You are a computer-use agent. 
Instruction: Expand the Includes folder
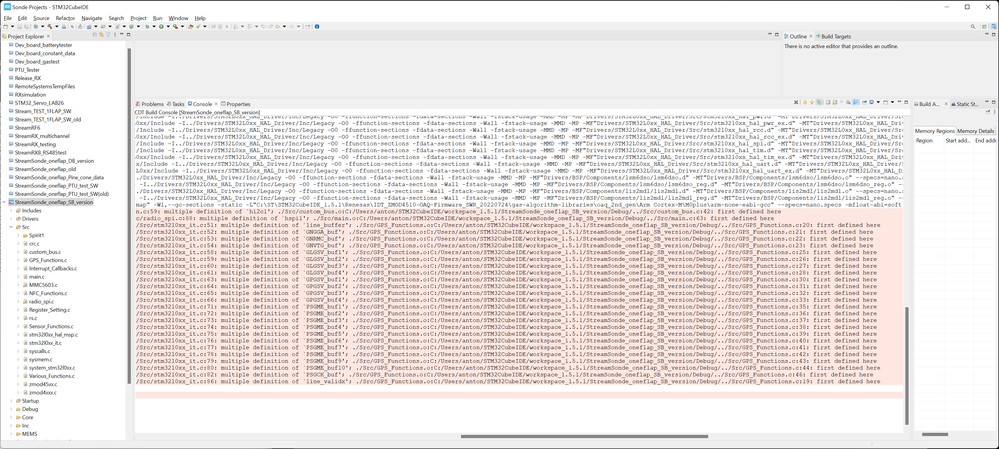coord(11,210)
